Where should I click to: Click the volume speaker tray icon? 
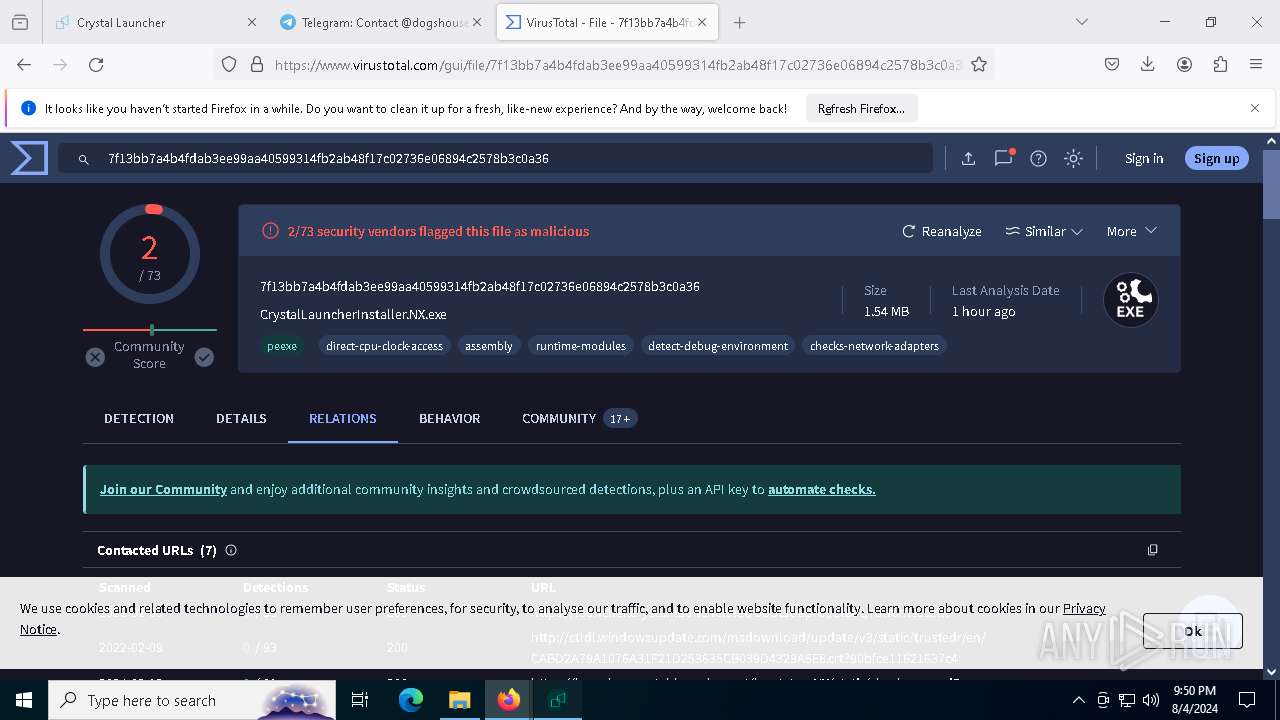(x=1151, y=700)
